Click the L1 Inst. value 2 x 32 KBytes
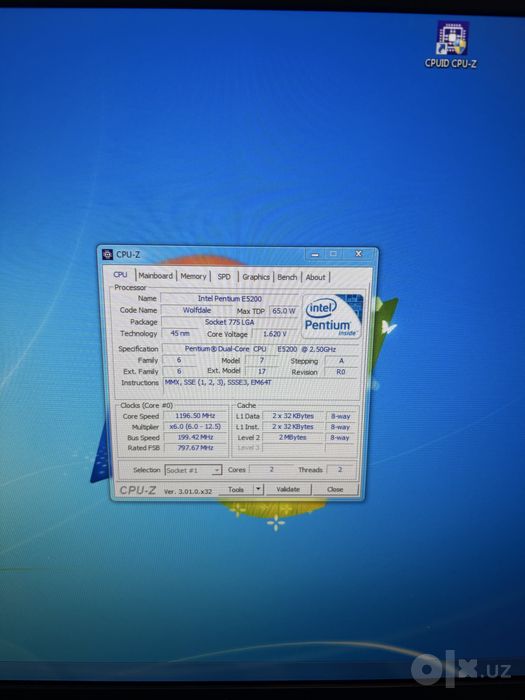Viewport: 525px width, 700px height. click(293, 427)
